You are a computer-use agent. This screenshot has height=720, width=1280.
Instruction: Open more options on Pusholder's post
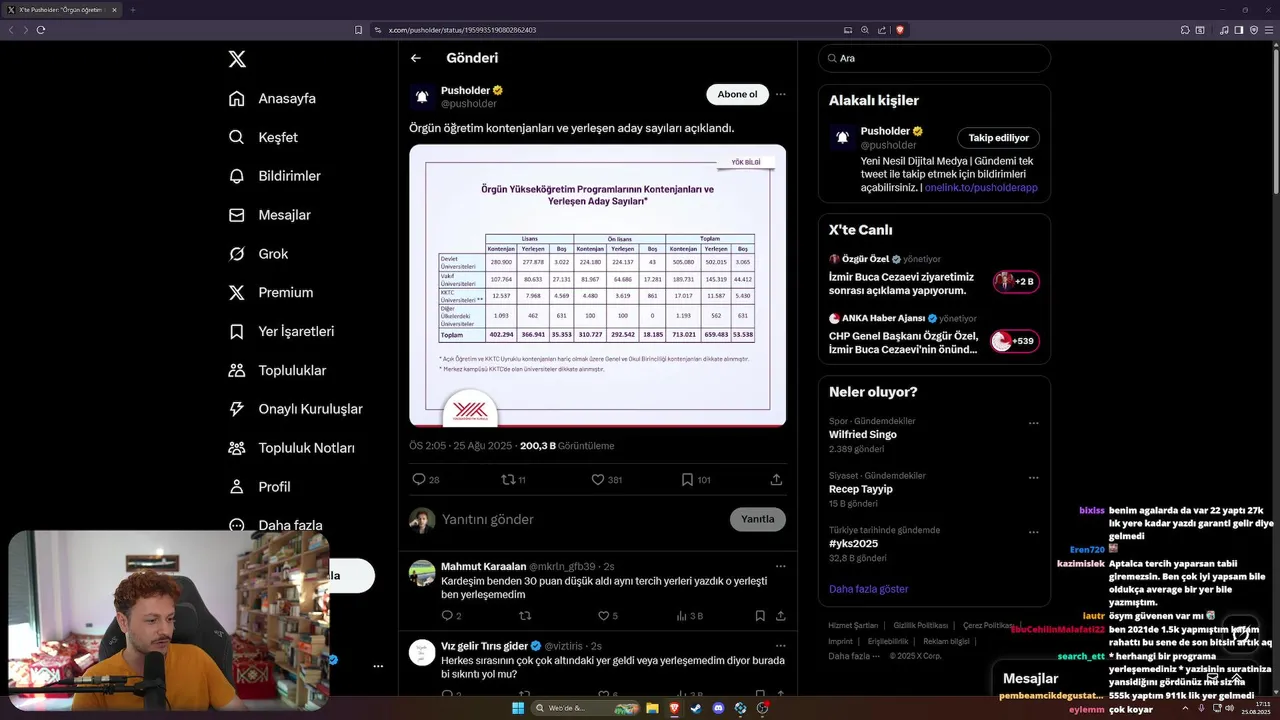(x=781, y=94)
